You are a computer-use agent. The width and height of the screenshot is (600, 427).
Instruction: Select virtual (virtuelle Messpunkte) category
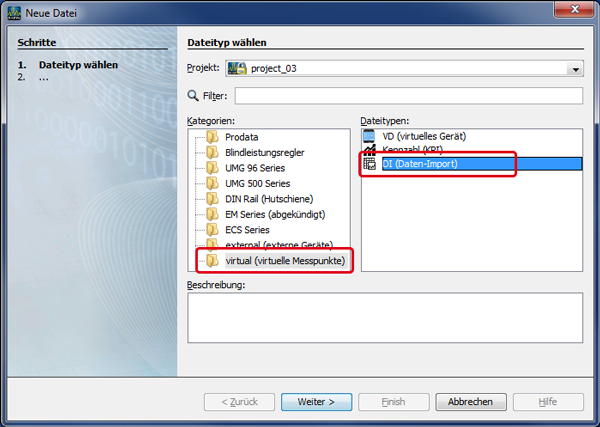point(285,261)
